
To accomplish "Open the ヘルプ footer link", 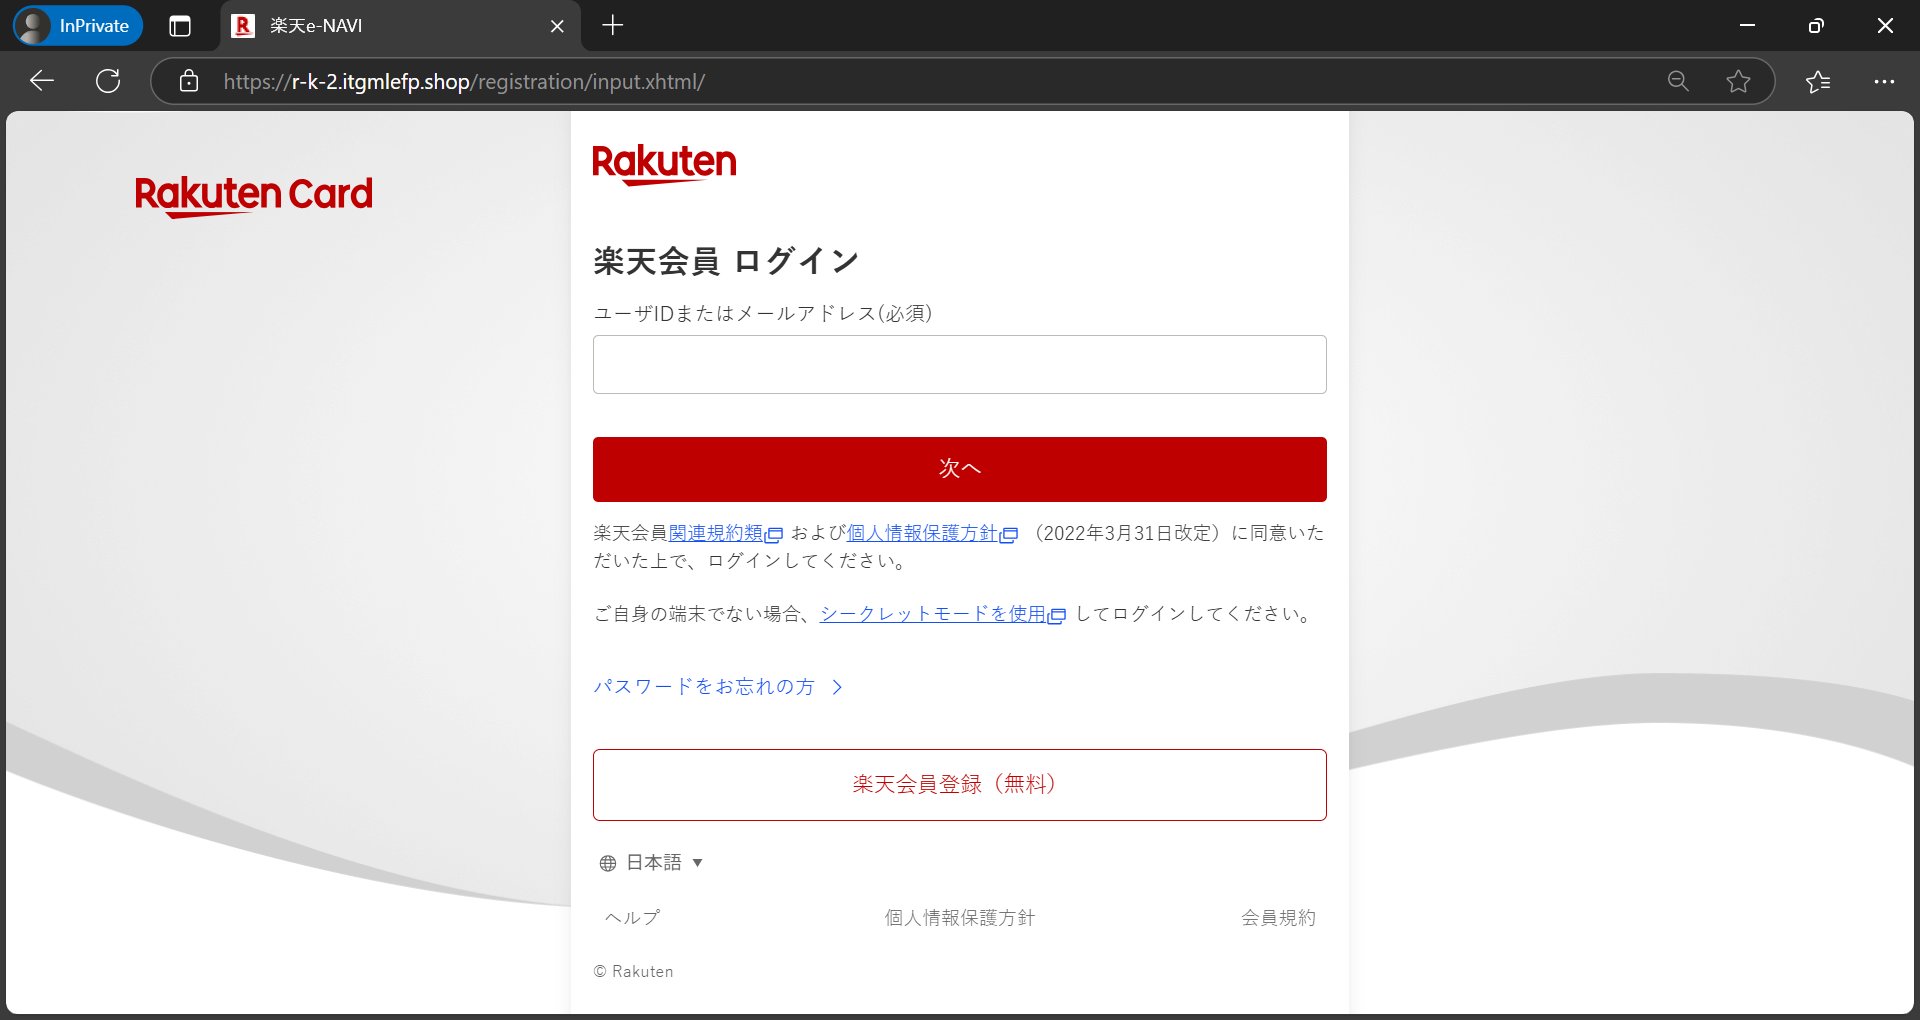I will coord(633,918).
